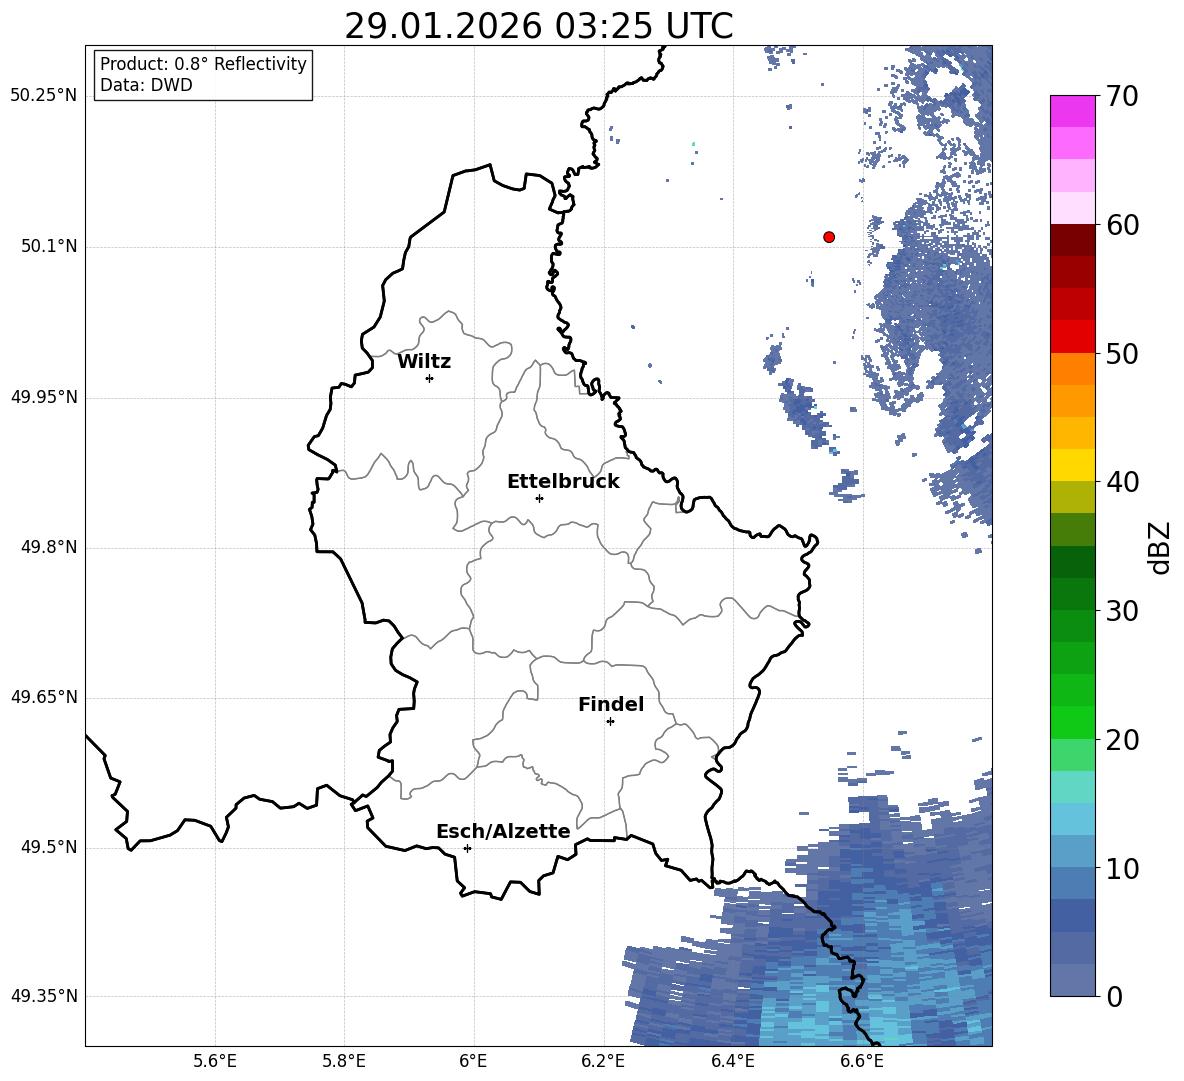Click the Ettelbruck station cross marker
This screenshot has width=1184, height=1081.
539,498
